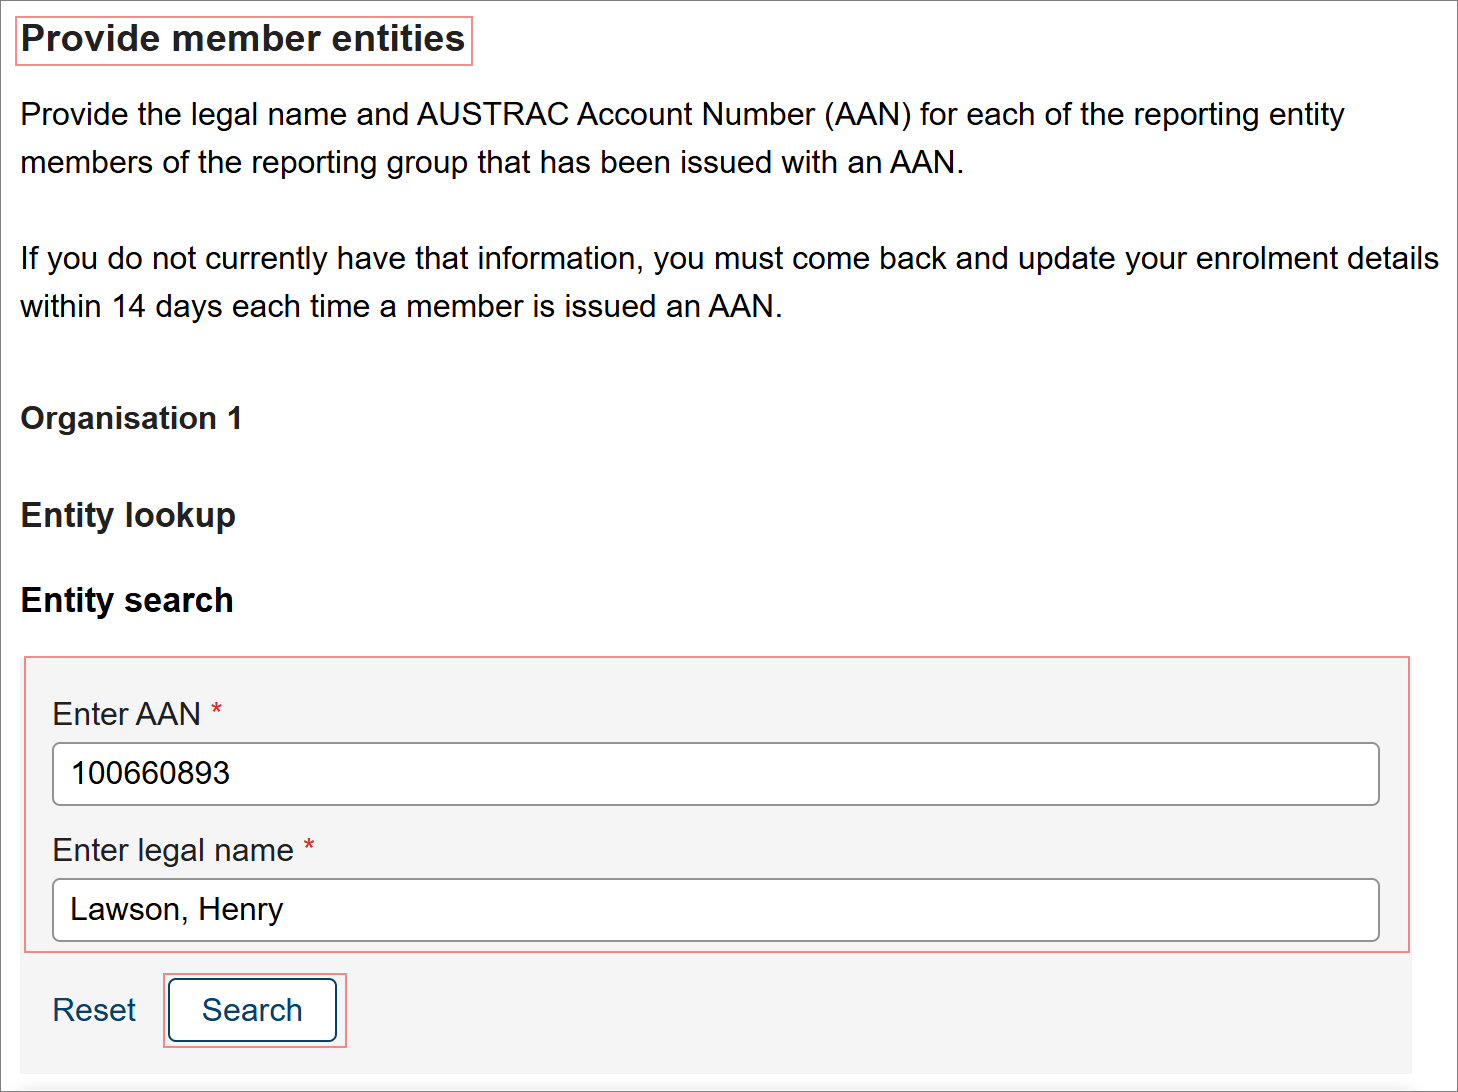Image resolution: width=1458 pixels, height=1092 pixels.
Task: Click the Entity search label
Action: 126,600
